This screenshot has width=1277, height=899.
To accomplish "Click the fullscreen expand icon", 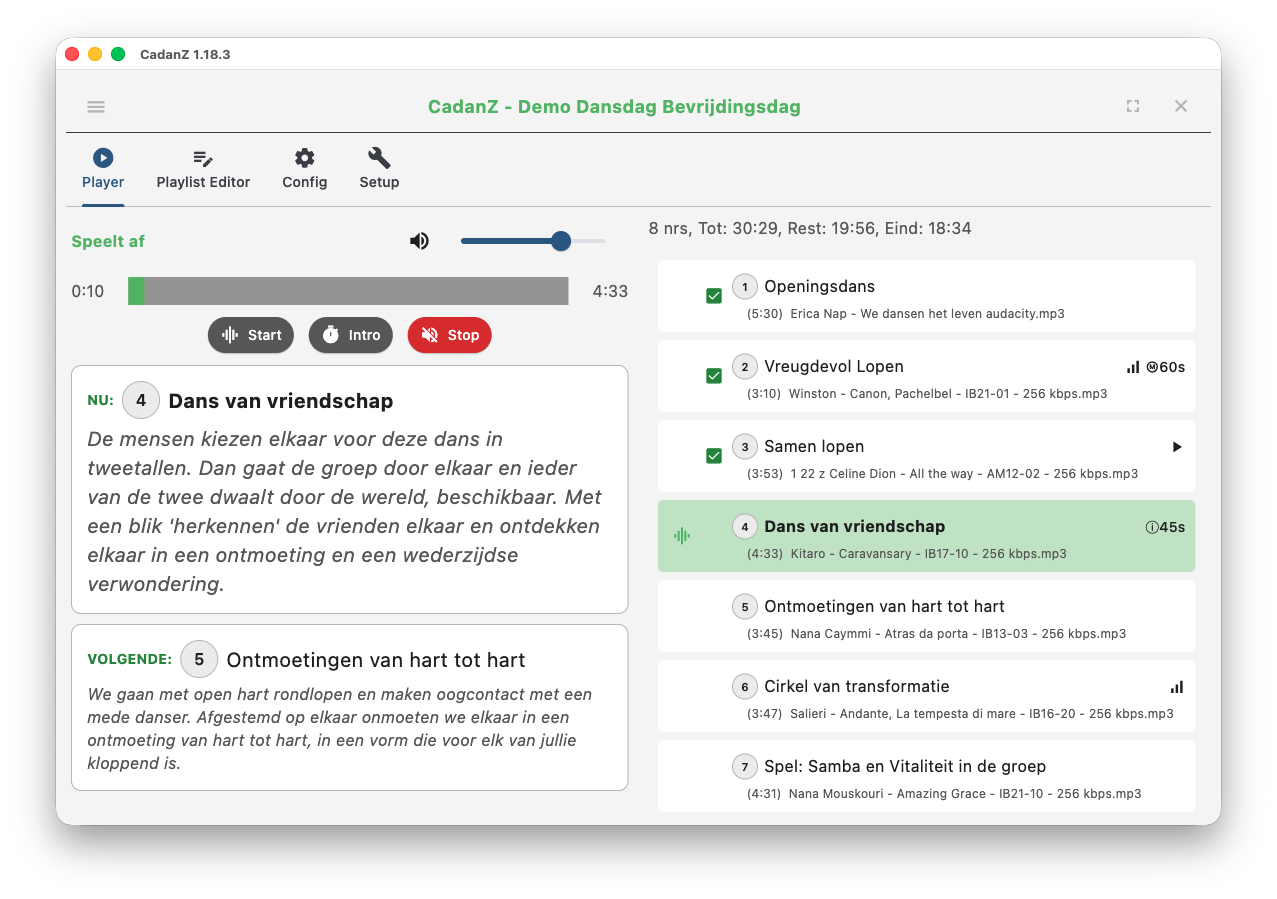I will pos(1132,105).
